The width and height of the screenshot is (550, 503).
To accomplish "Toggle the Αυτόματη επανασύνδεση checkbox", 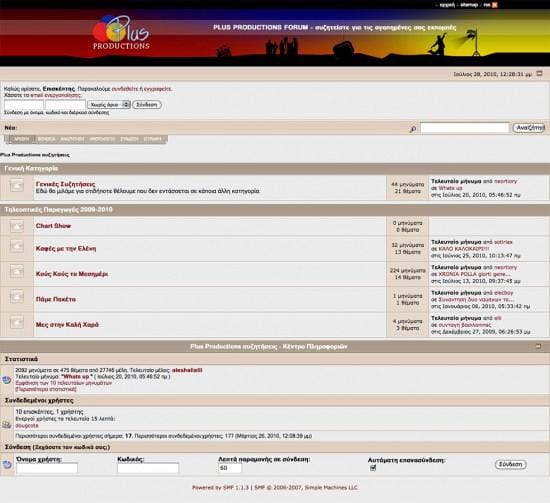I will tap(373, 468).
